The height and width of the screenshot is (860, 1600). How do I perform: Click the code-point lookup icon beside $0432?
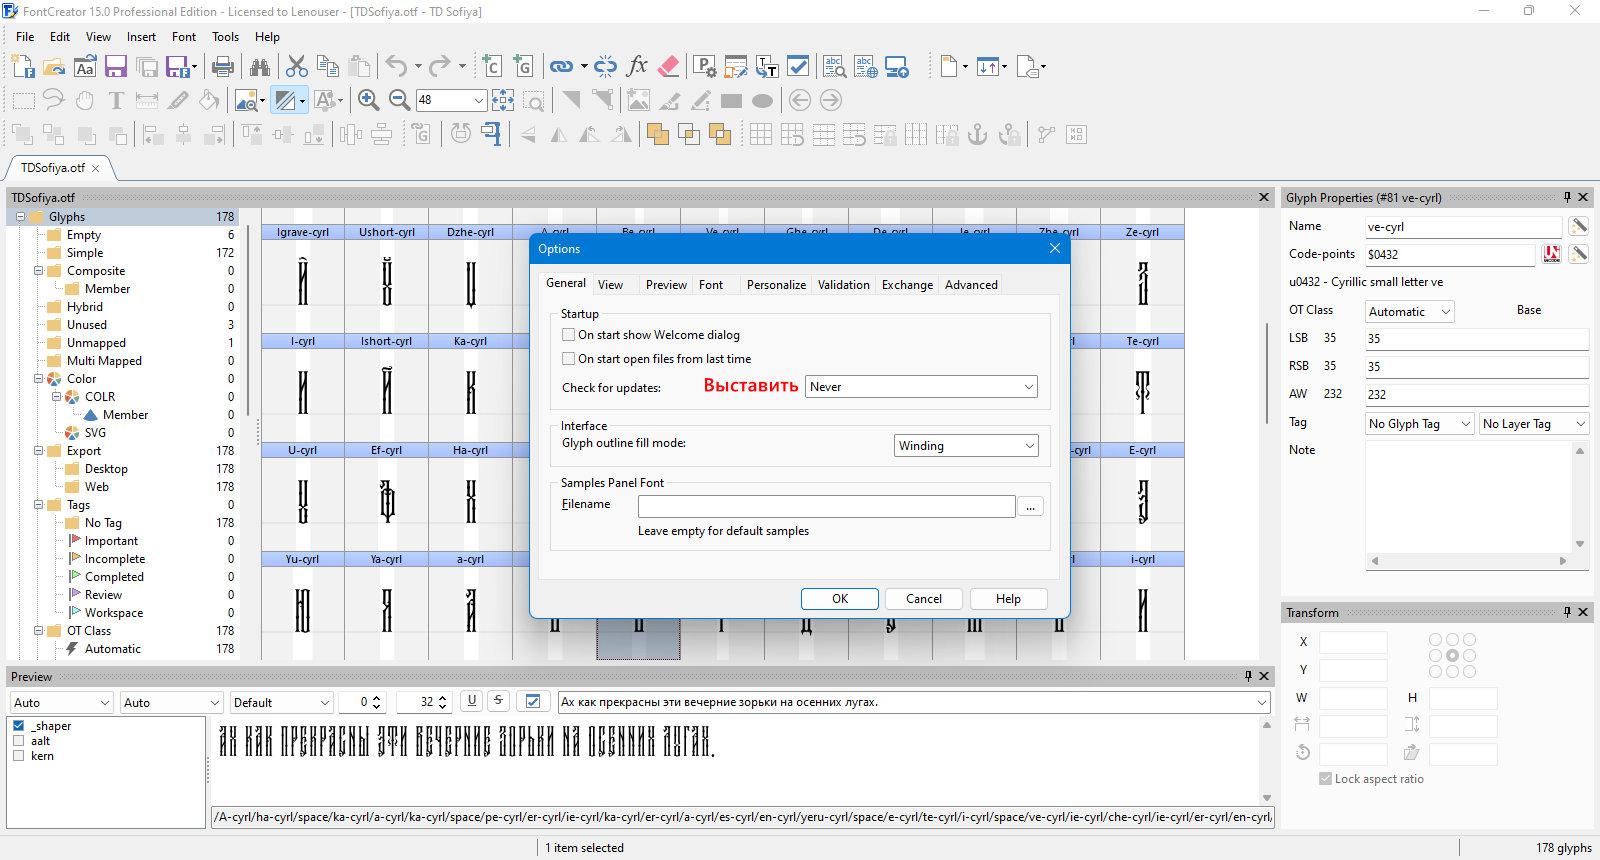point(1551,254)
